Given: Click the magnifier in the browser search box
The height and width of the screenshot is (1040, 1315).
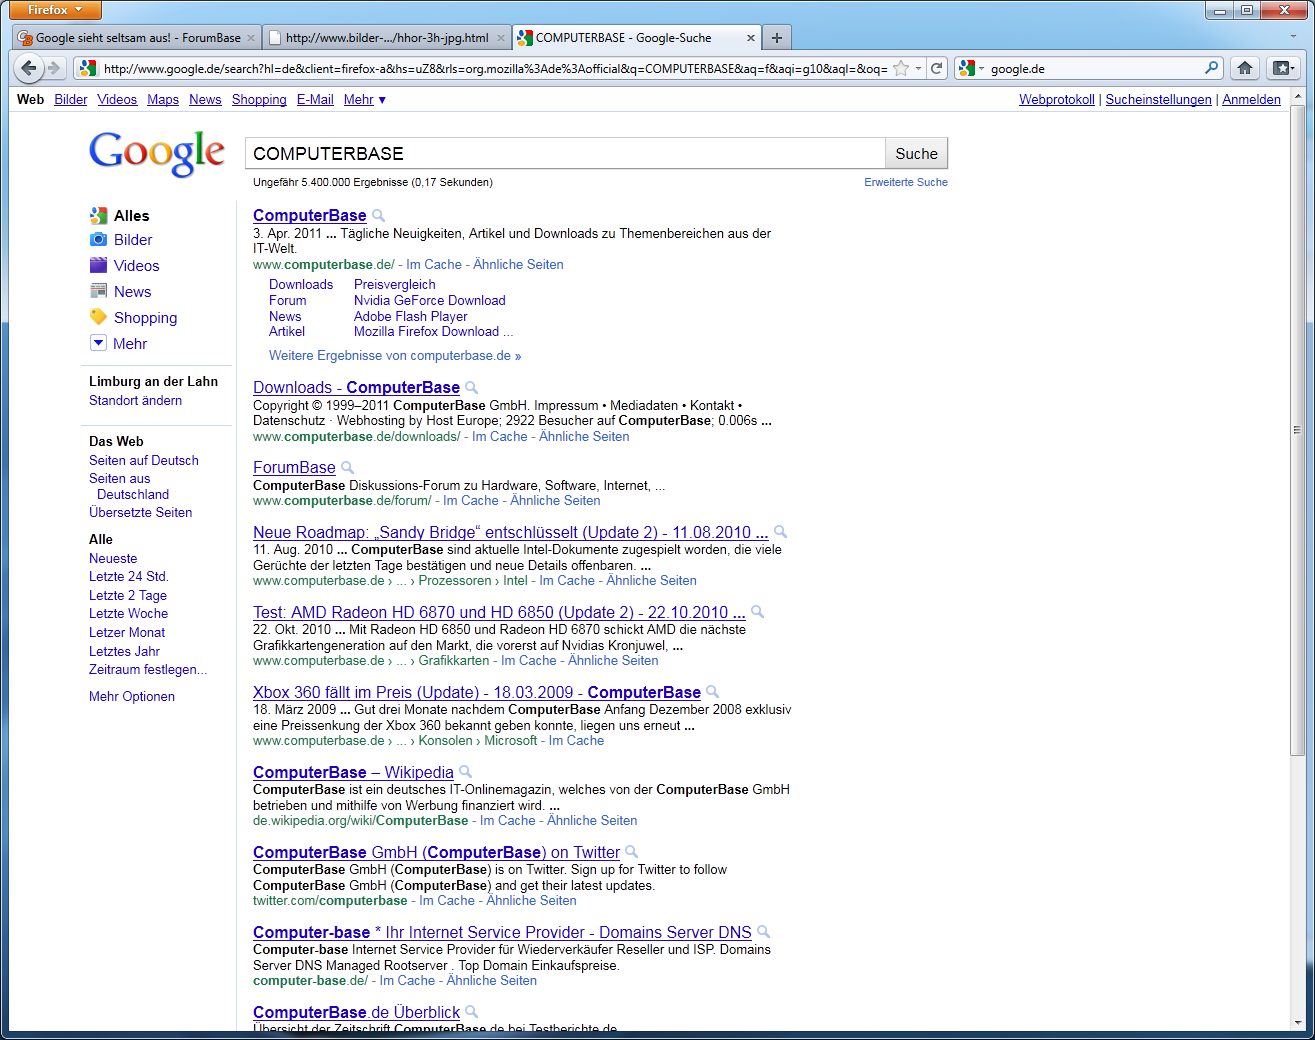Looking at the screenshot, I should click(1212, 68).
